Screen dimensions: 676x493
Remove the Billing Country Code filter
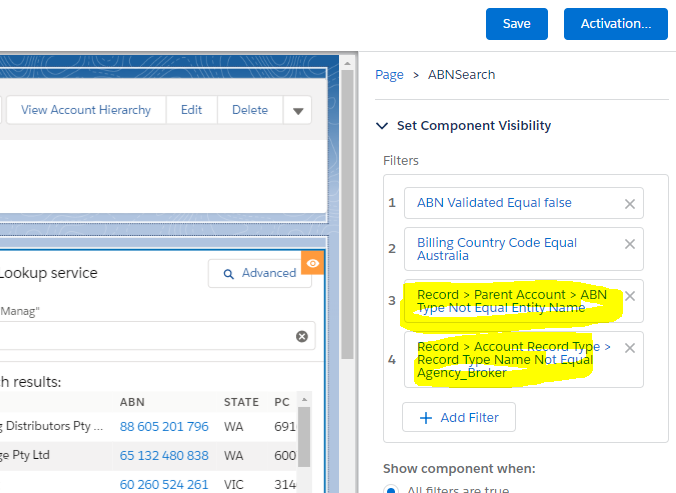pyautogui.click(x=630, y=244)
